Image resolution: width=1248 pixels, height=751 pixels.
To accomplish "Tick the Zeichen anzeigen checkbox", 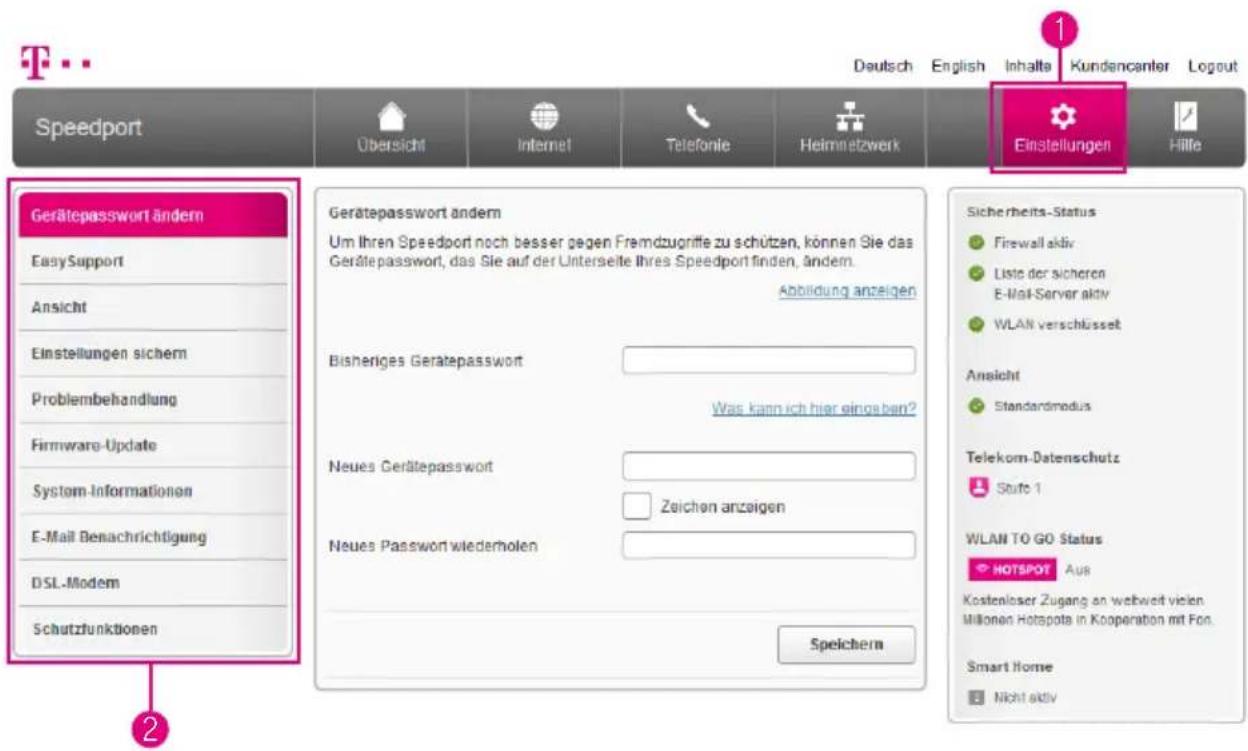I will click(x=636, y=507).
